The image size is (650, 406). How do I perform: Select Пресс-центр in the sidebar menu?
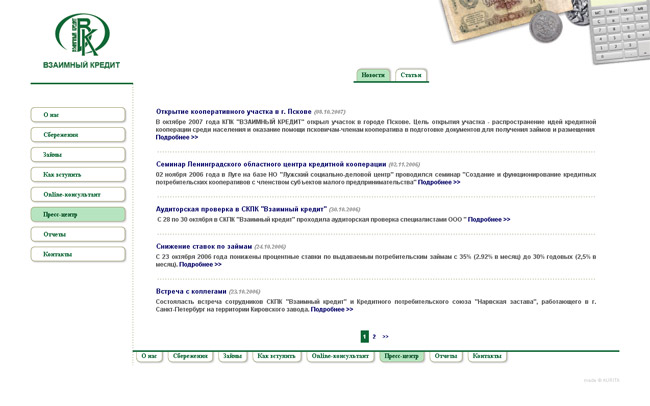(78, 214)
